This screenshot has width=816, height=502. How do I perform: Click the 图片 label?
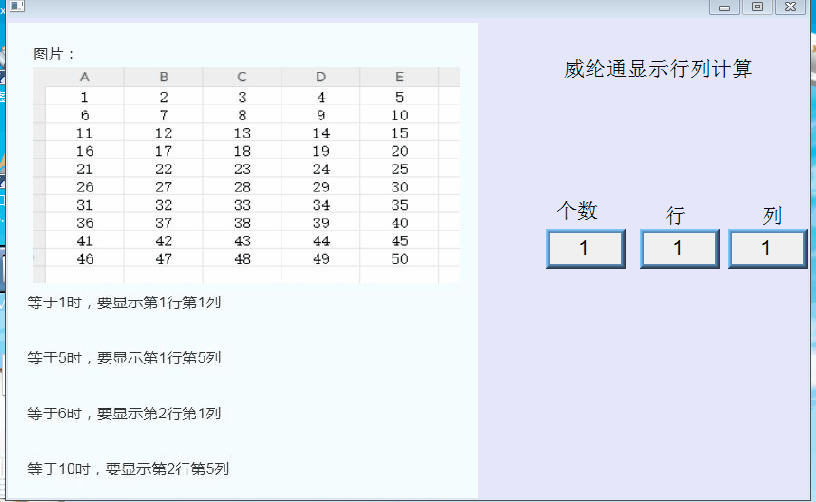(x=55, y=54)
